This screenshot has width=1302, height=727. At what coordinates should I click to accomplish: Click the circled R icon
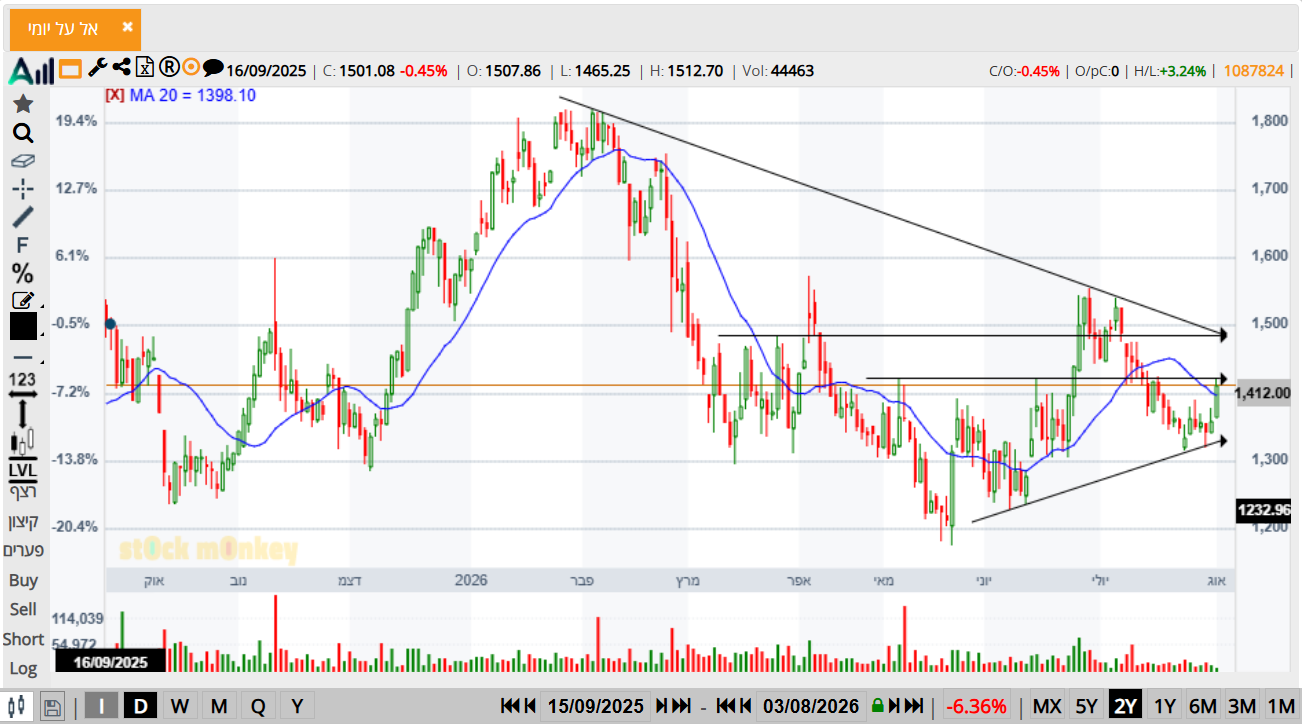168,68
